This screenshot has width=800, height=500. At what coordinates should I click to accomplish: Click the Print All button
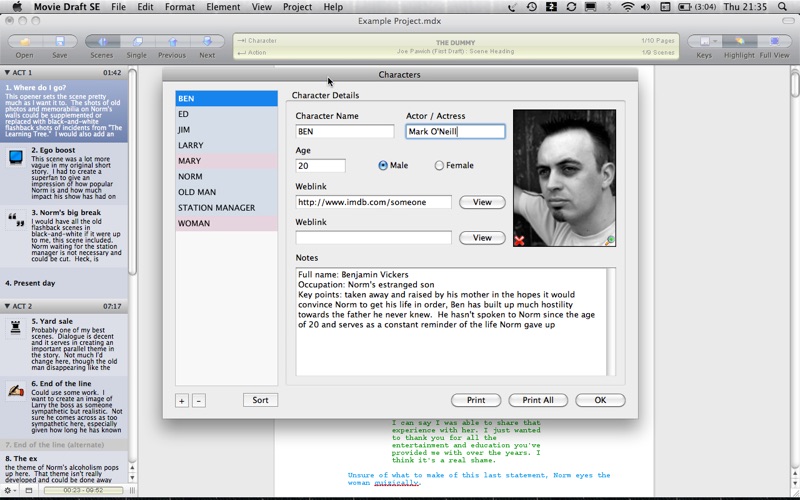[x=544, y=400]
